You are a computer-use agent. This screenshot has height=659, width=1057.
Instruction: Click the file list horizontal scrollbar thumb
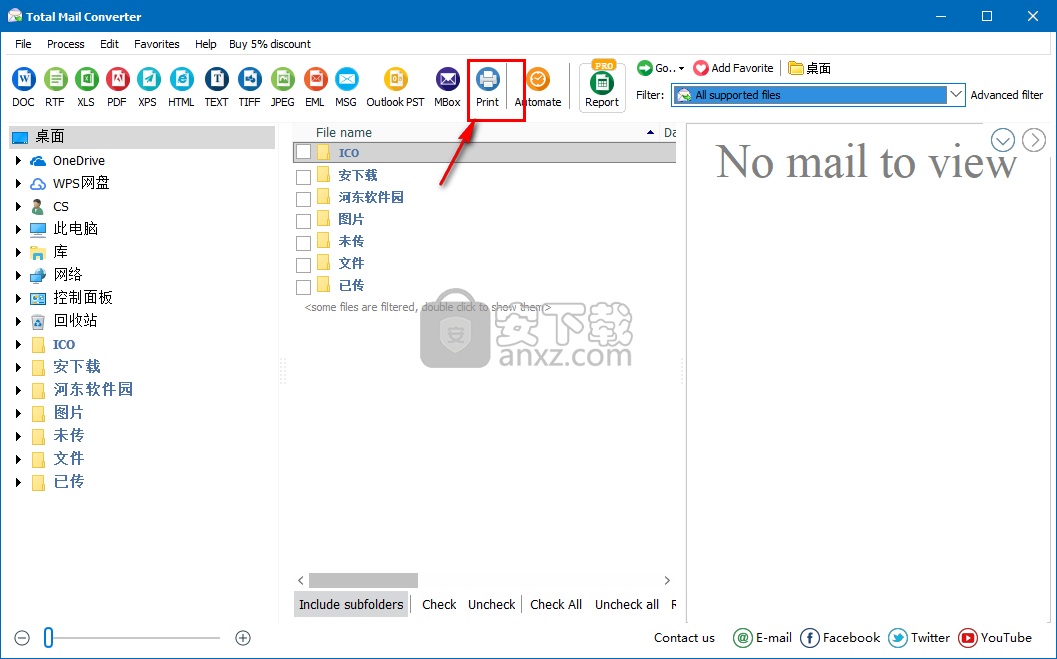363,580
